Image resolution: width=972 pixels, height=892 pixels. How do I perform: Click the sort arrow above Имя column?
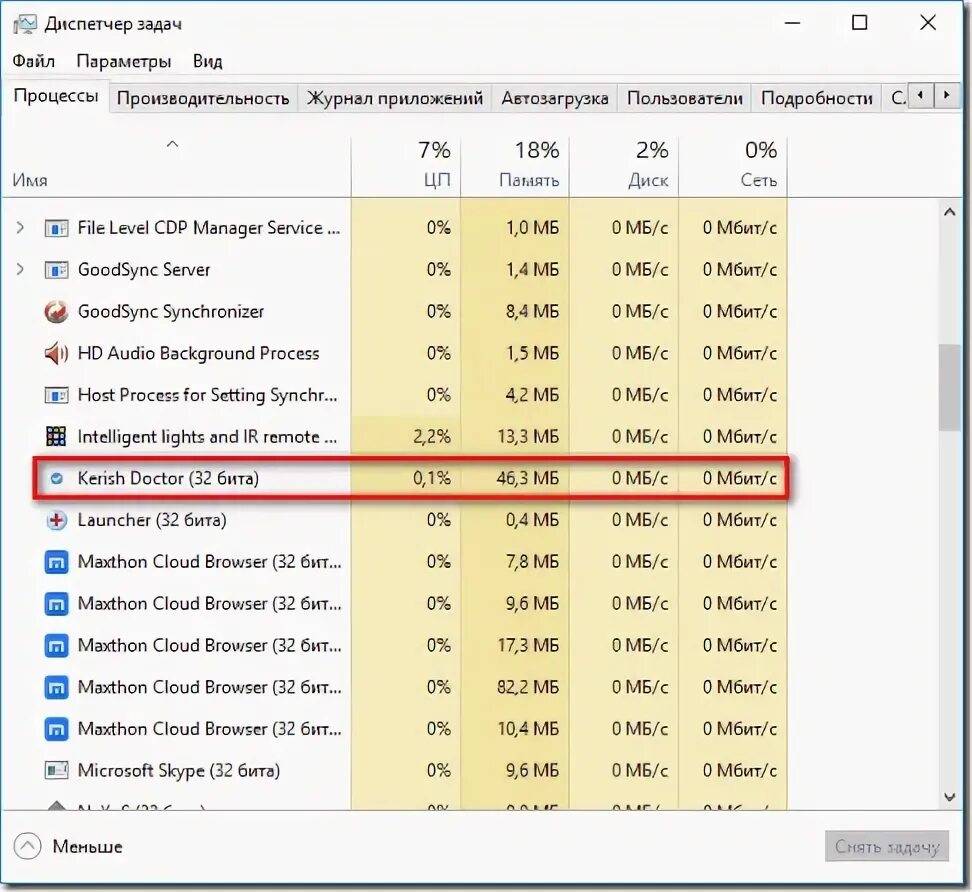(172, 144)
